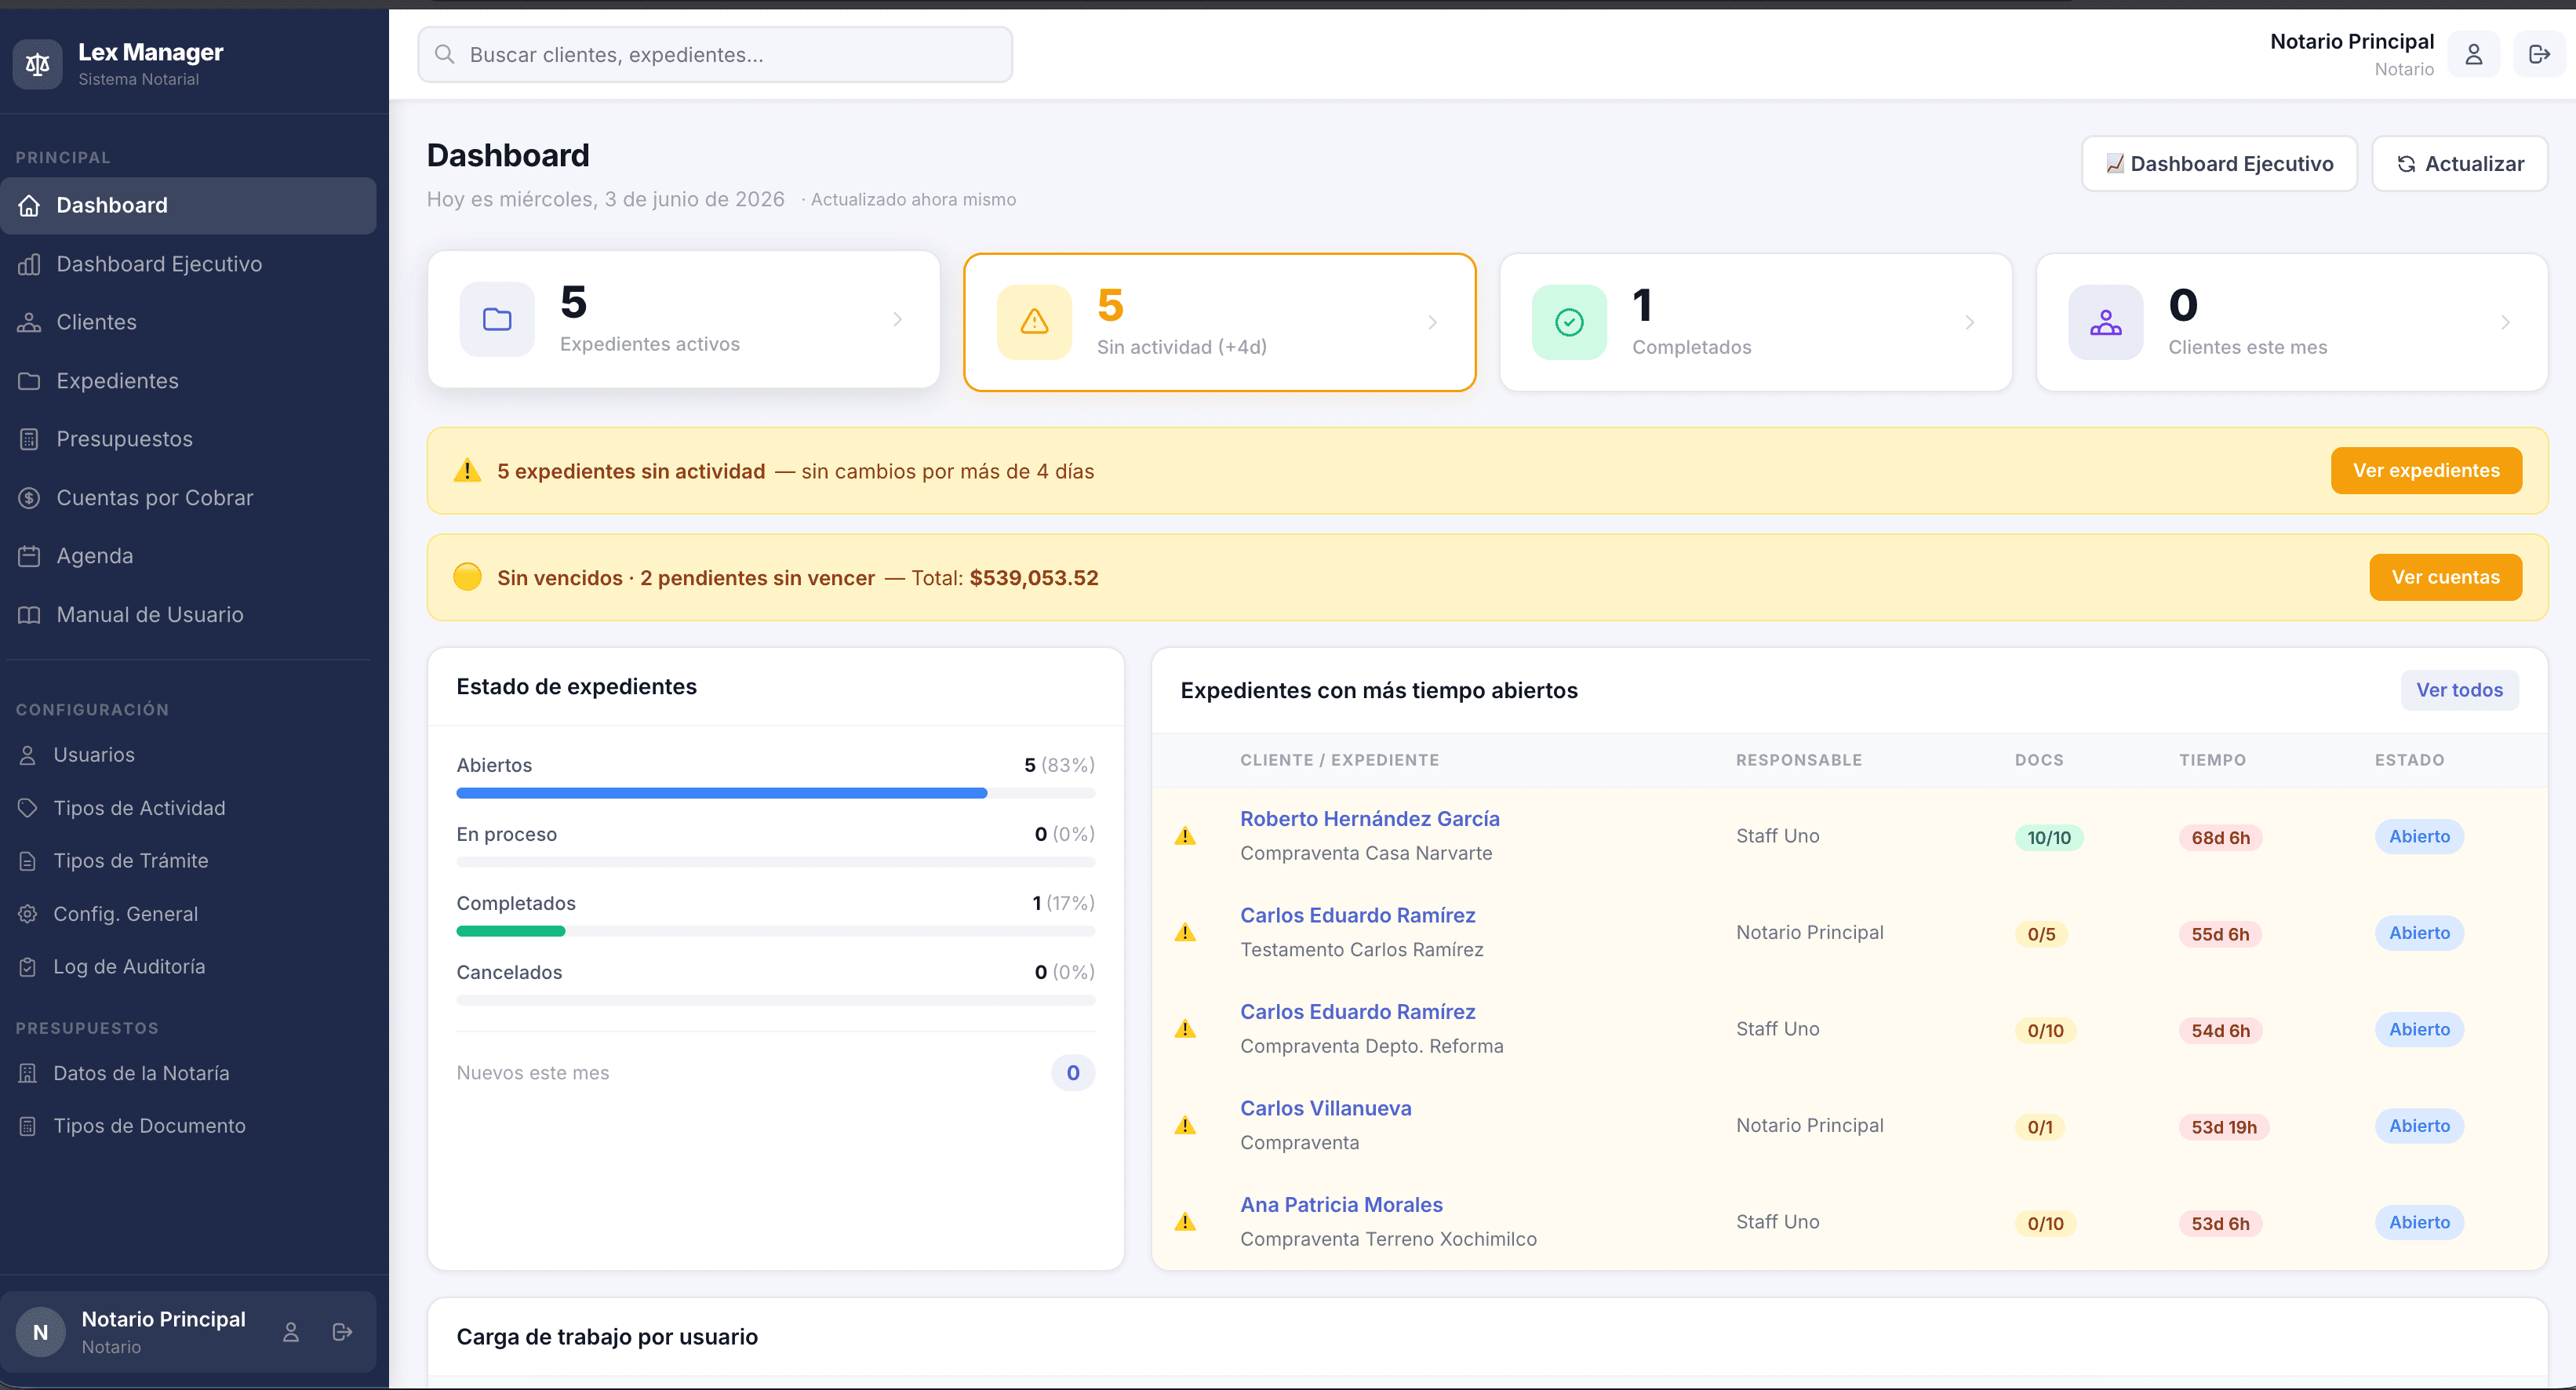
Task: Click the Lex Manager scales logo icon
Action: pos(37,64)
